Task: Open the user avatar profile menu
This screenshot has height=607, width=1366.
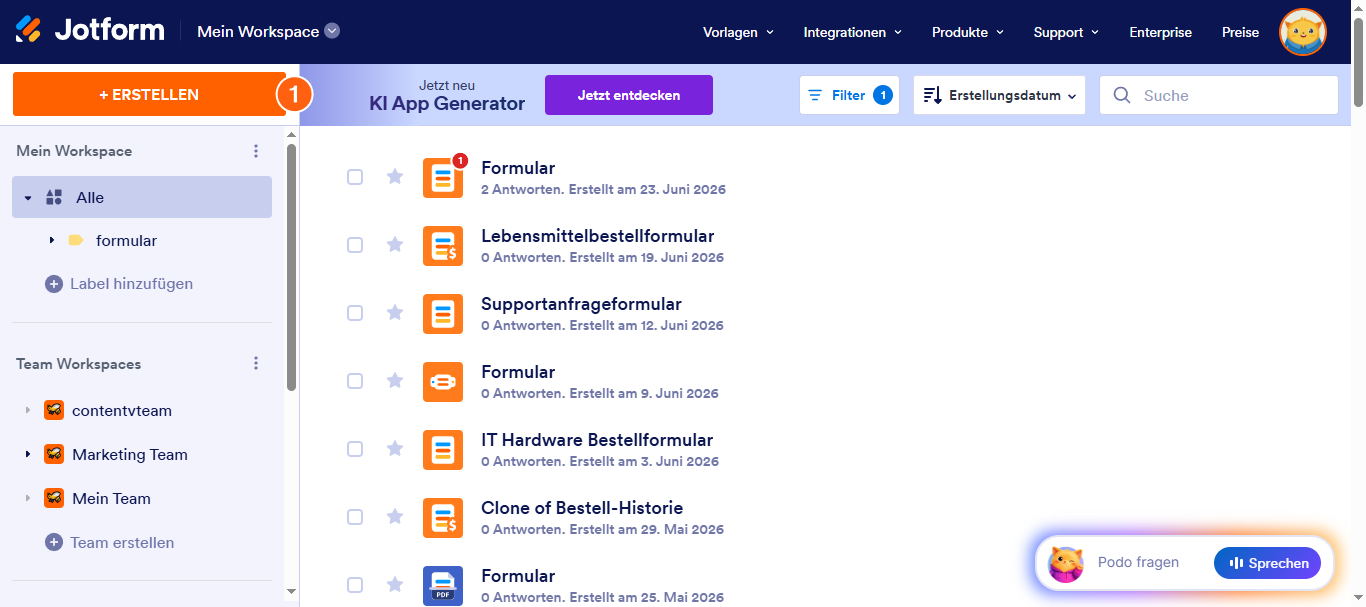Action: pos(1303,32)
